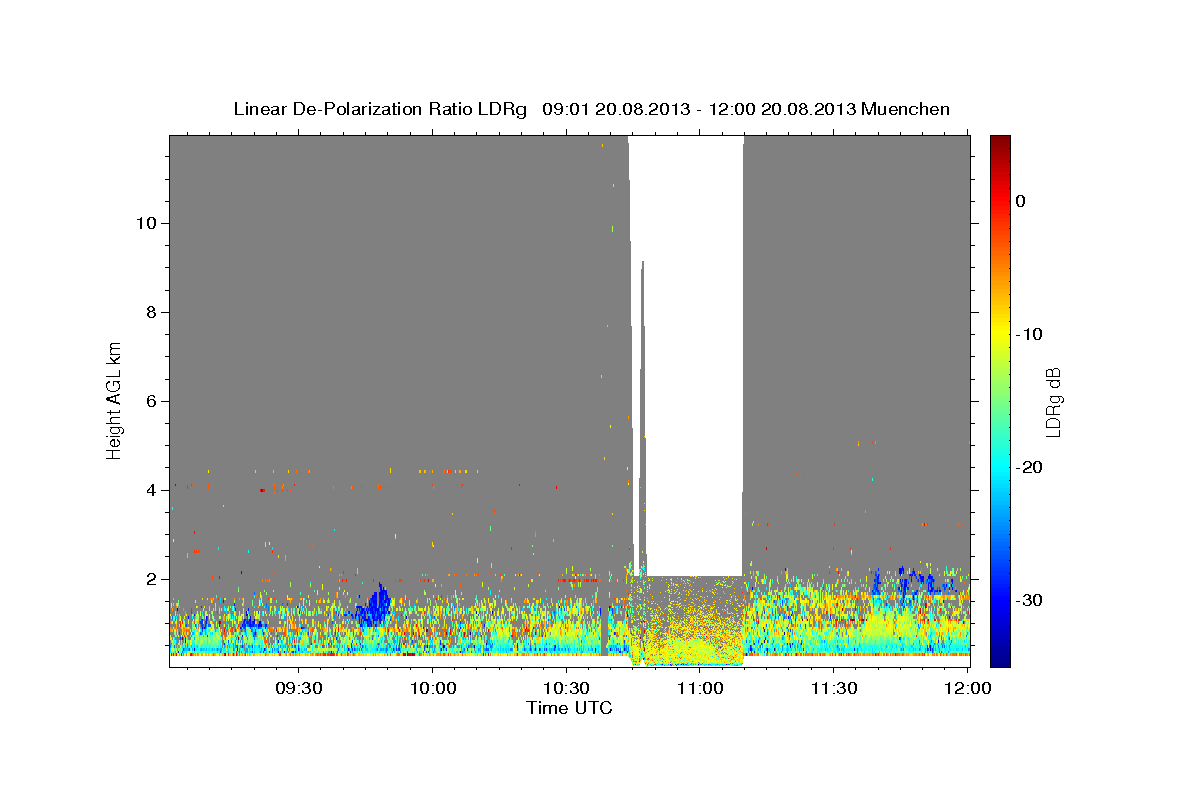Click the 'LDRg dB' colorbar label
1200x800 pixels.
pyautogui.click(x=1053, y=402)
